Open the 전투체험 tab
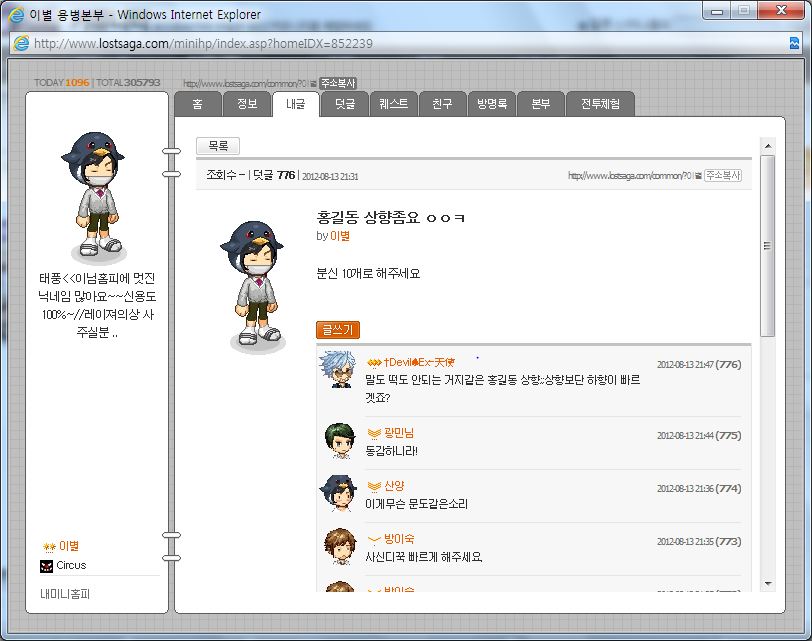This screenshot has width=812, height=641. (600, 104)
